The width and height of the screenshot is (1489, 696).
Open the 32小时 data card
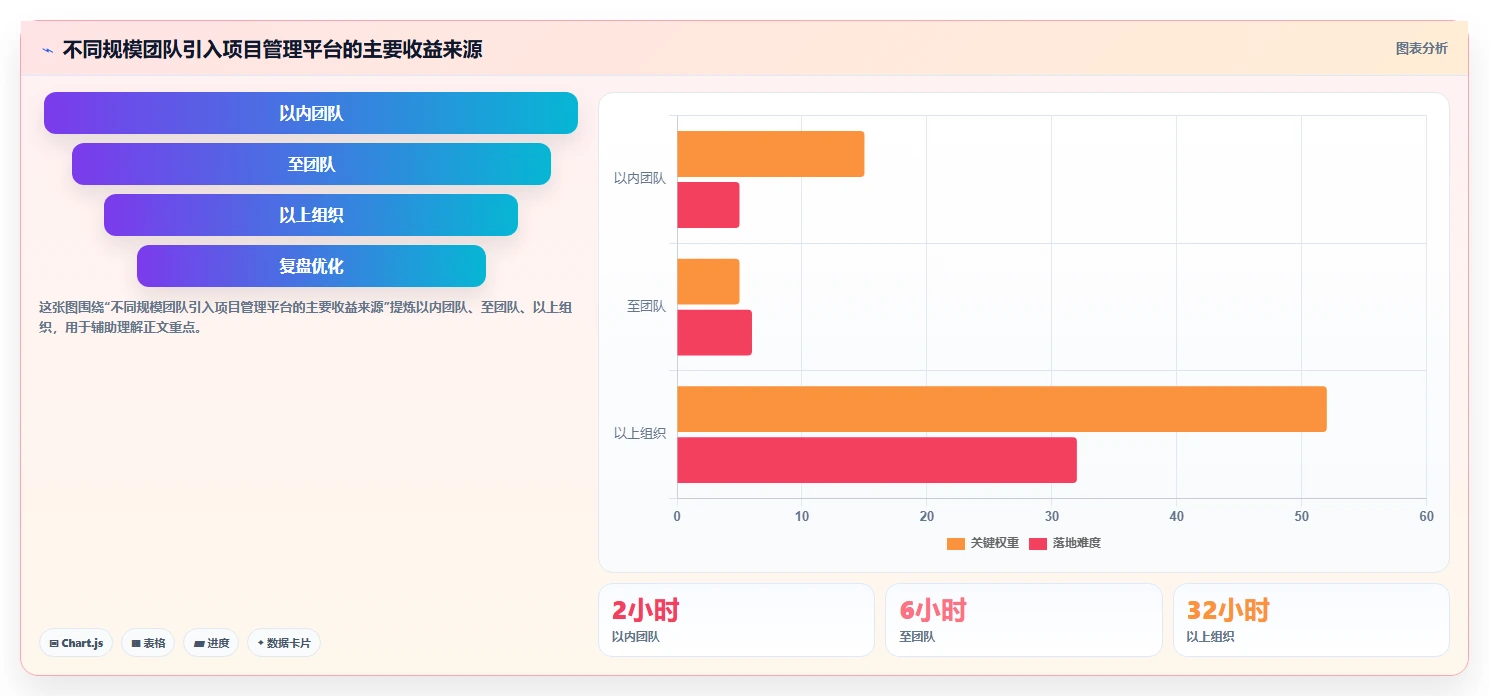pos(1311,620)
